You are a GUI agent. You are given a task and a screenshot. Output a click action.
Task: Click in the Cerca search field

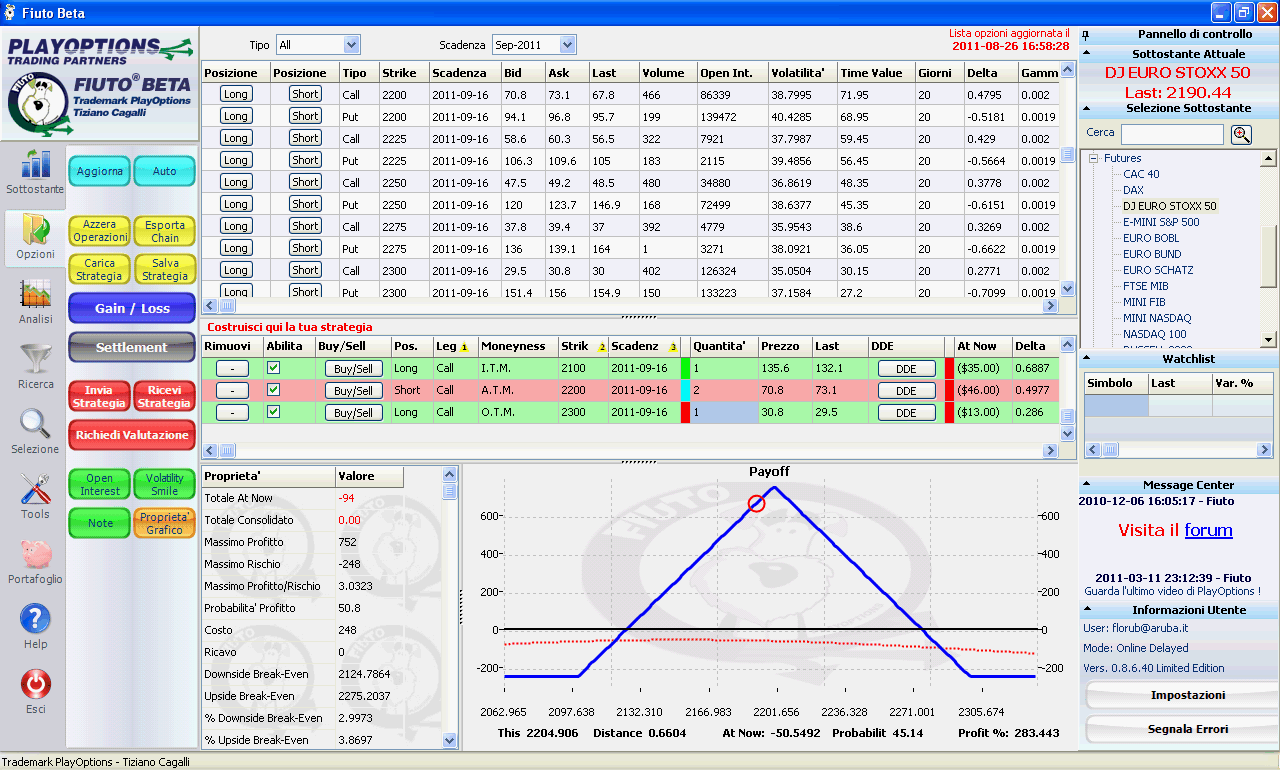pyautogui.click(x=1172, y=134)
